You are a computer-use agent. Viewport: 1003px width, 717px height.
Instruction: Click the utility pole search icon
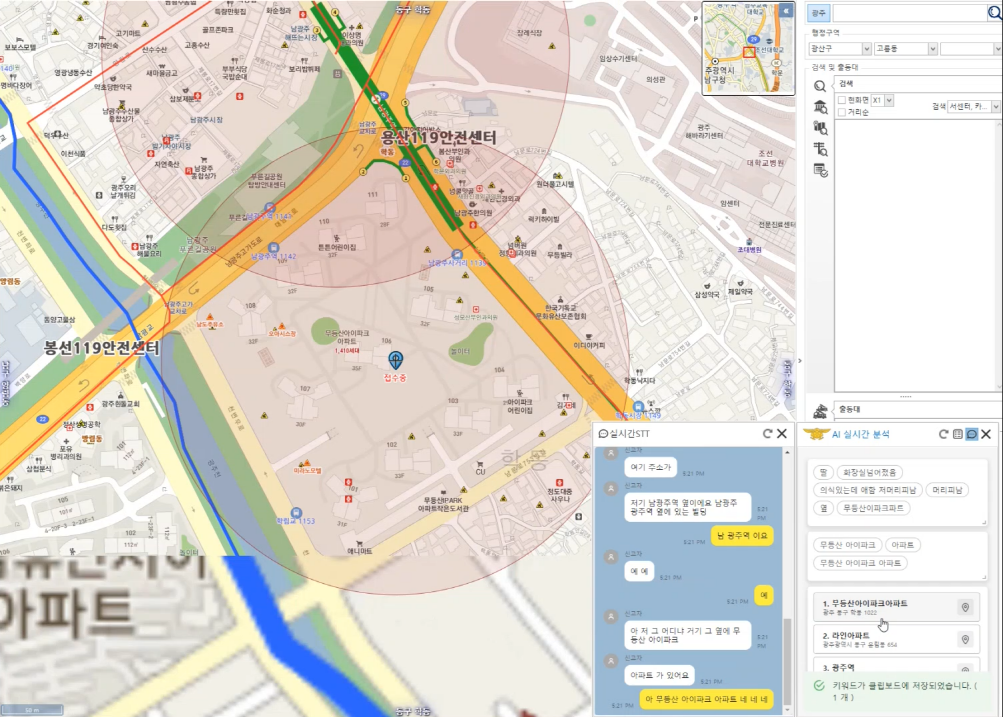point(820,149)
